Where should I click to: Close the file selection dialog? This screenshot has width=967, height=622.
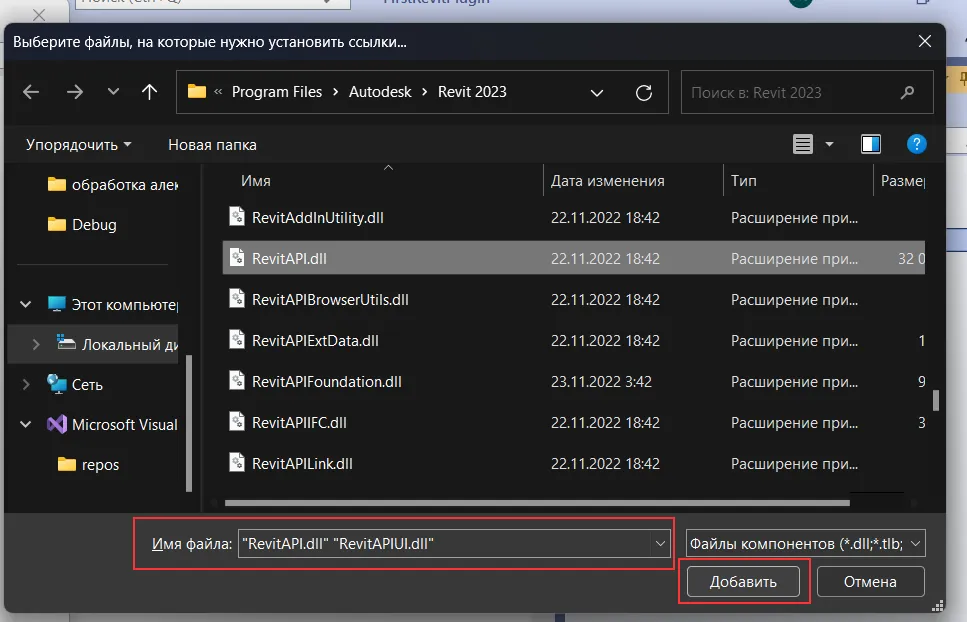click(x=924, y=41)
